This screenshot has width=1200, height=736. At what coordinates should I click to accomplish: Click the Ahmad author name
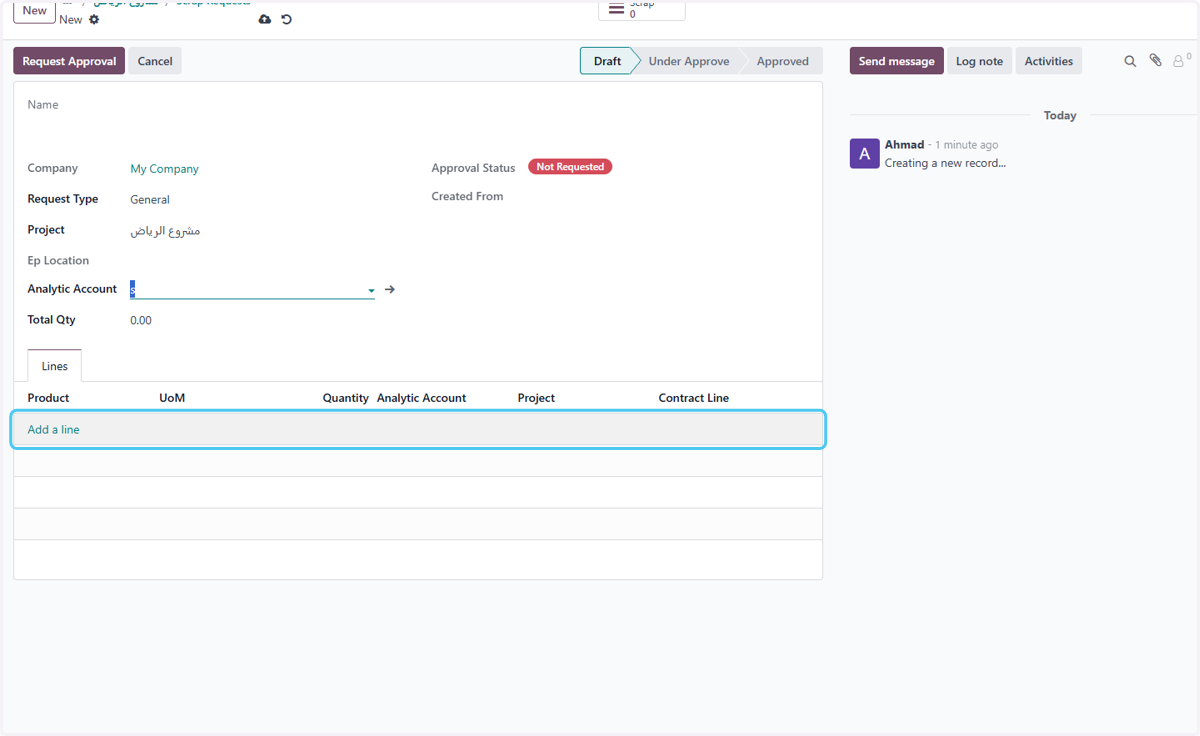tap(904, 145)
